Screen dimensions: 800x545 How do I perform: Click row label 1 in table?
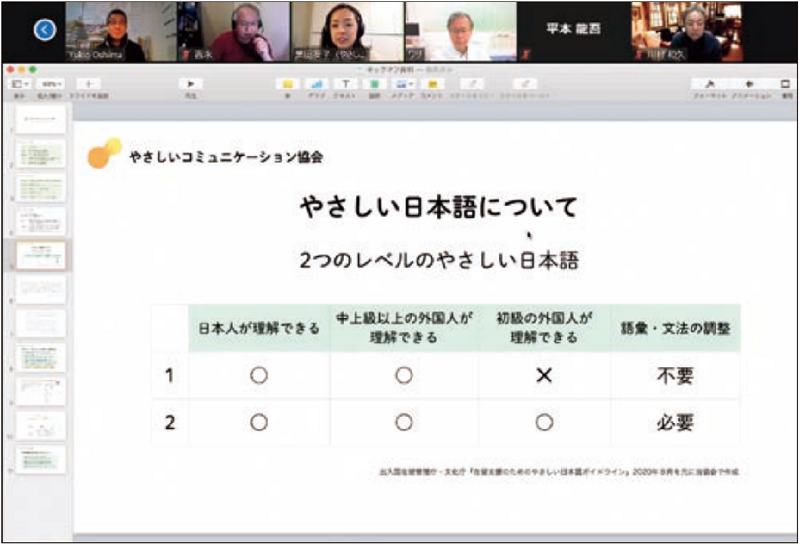(x=170, y=376)
